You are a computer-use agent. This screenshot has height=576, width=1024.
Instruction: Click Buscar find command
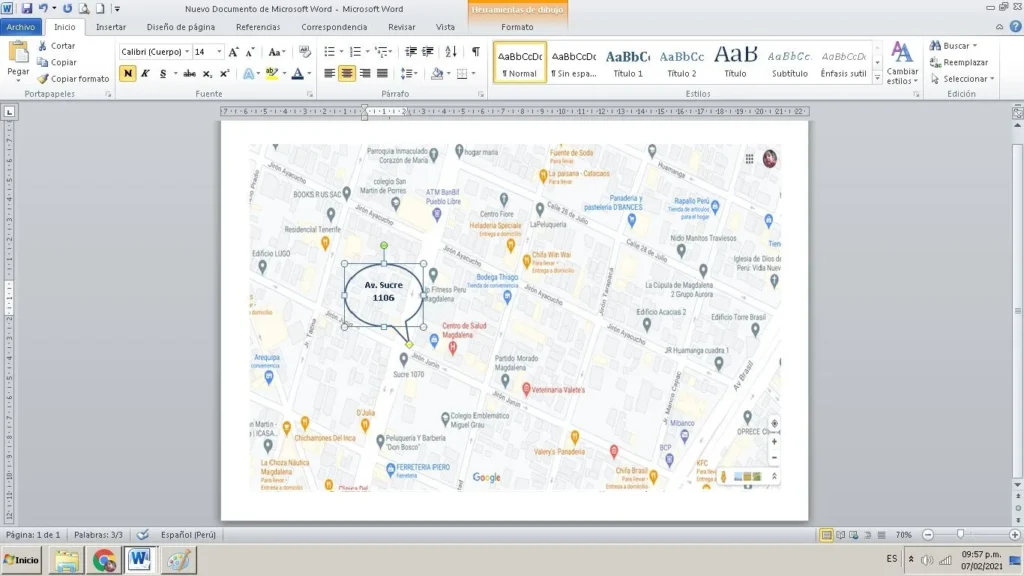[953, 46]
